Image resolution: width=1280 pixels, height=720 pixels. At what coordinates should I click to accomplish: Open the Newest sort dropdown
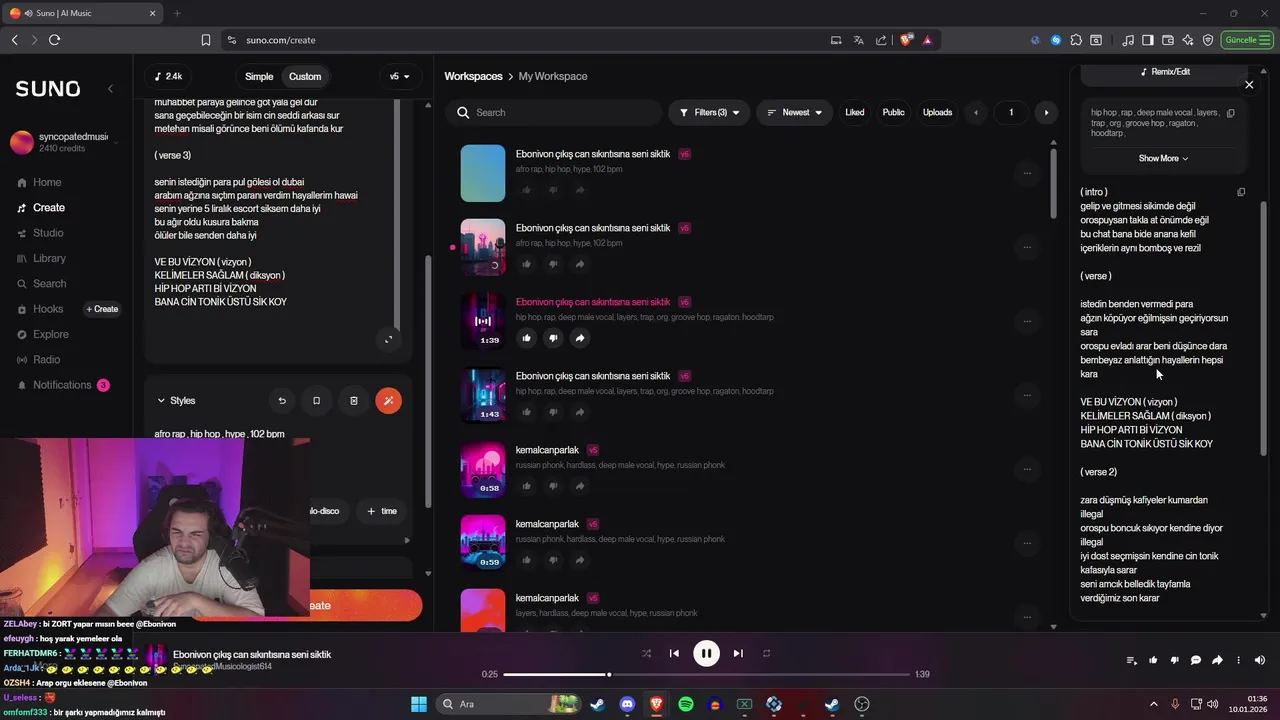pos(794,112)
